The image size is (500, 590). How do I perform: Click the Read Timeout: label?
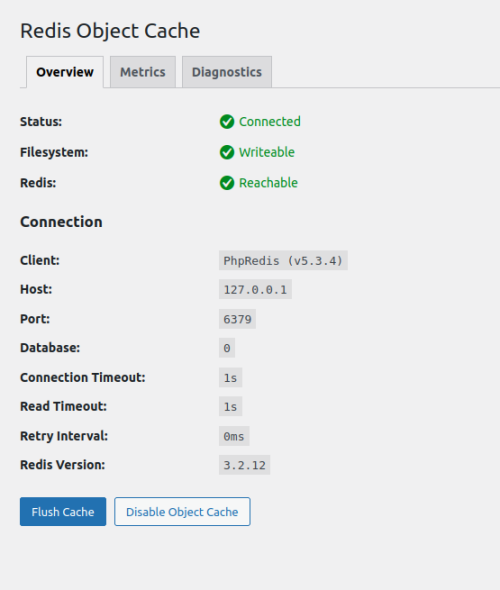(64, 406)
